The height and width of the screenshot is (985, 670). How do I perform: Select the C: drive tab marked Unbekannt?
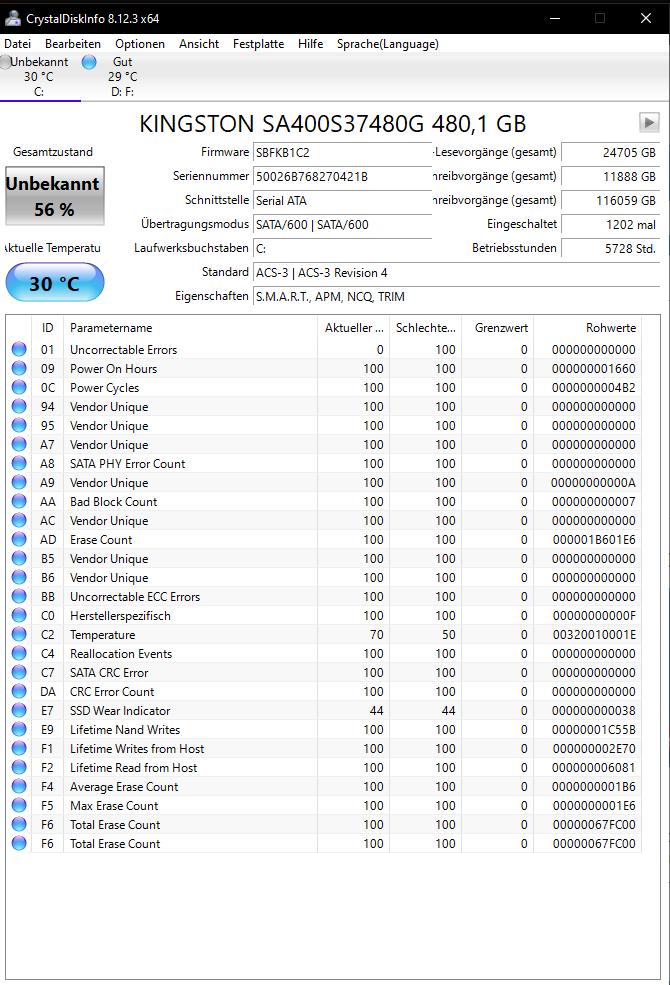click(x=39, y=77)
